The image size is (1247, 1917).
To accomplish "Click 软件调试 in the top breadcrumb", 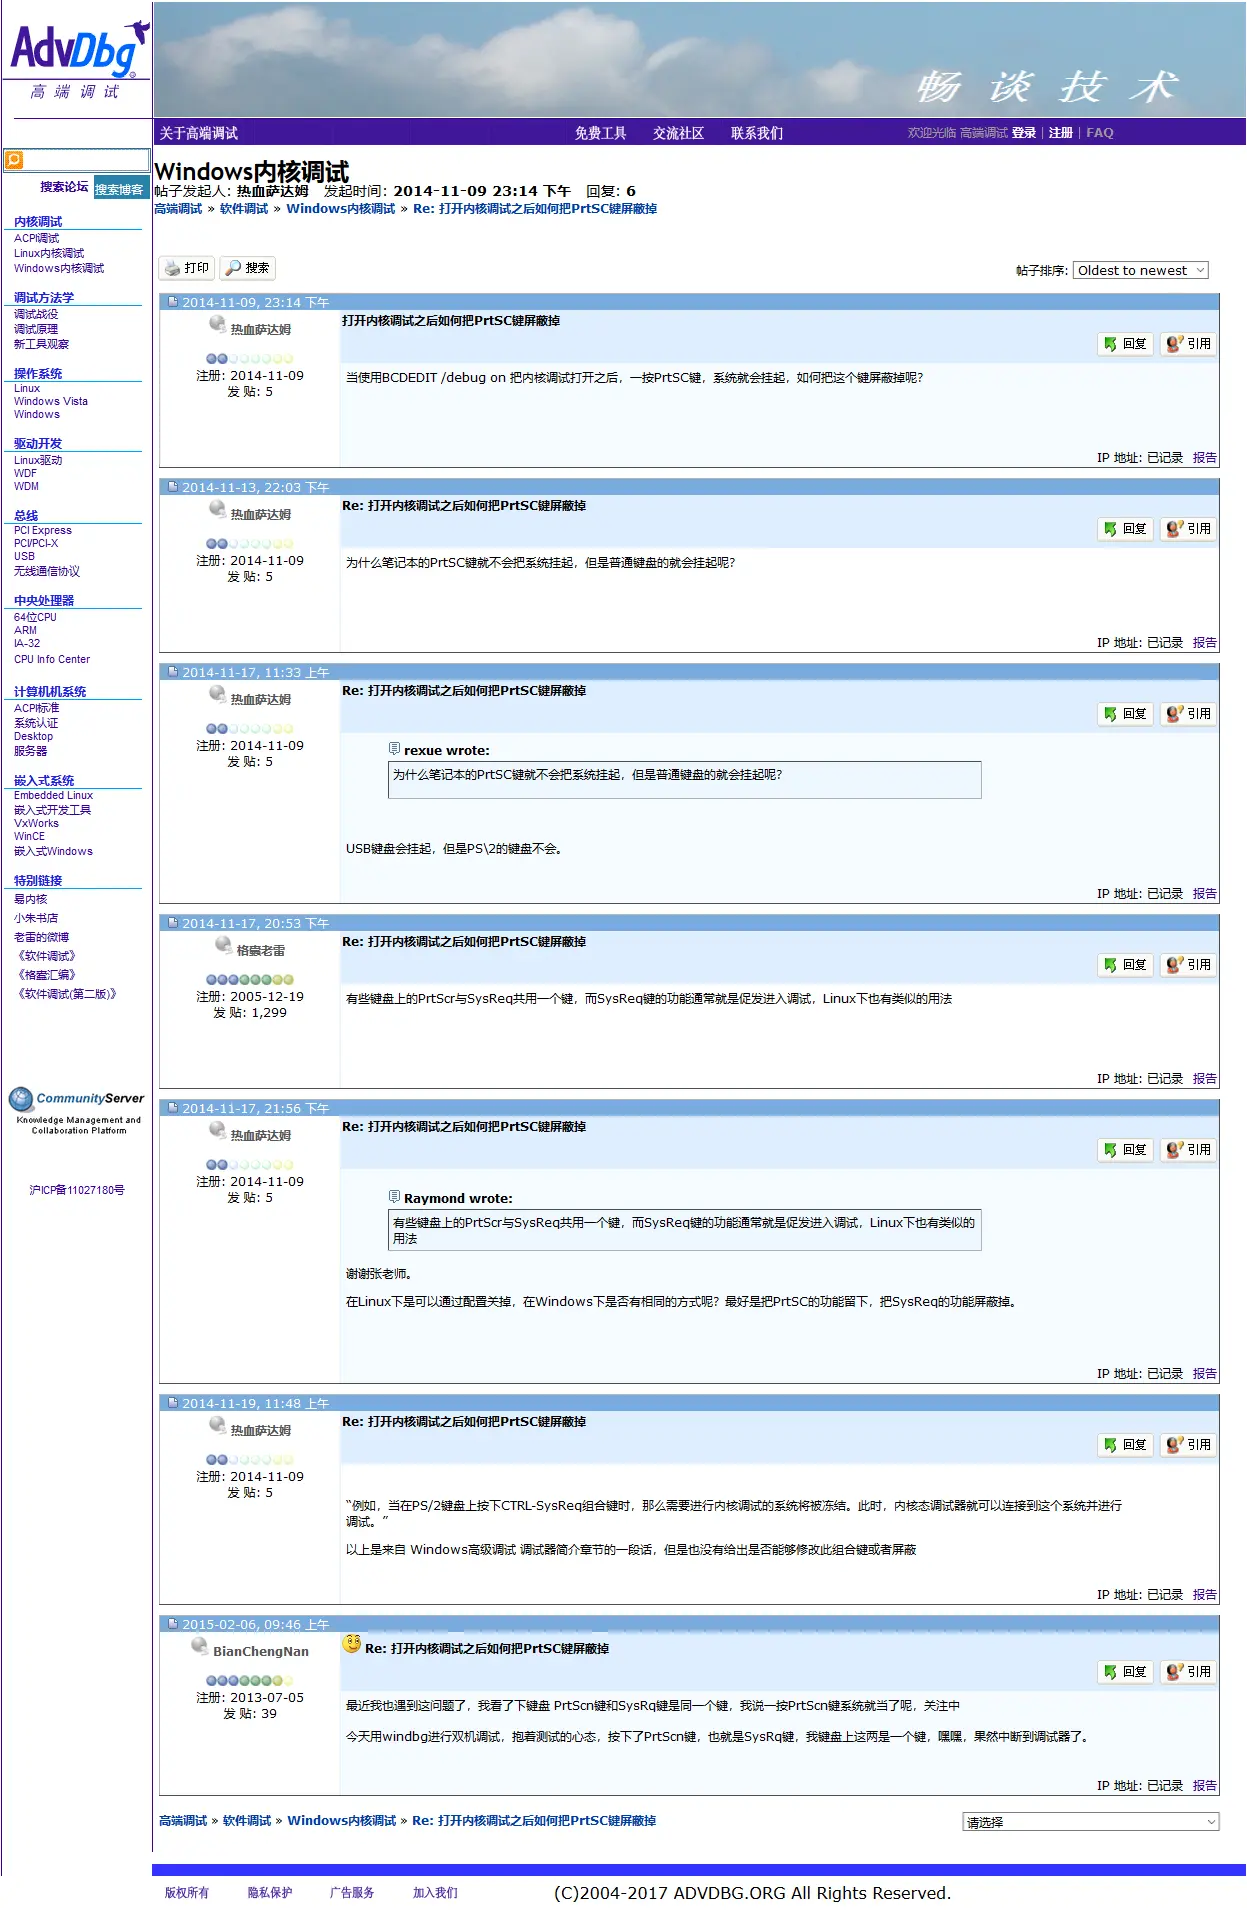I will pyautogui.click(x=244, y=209).
